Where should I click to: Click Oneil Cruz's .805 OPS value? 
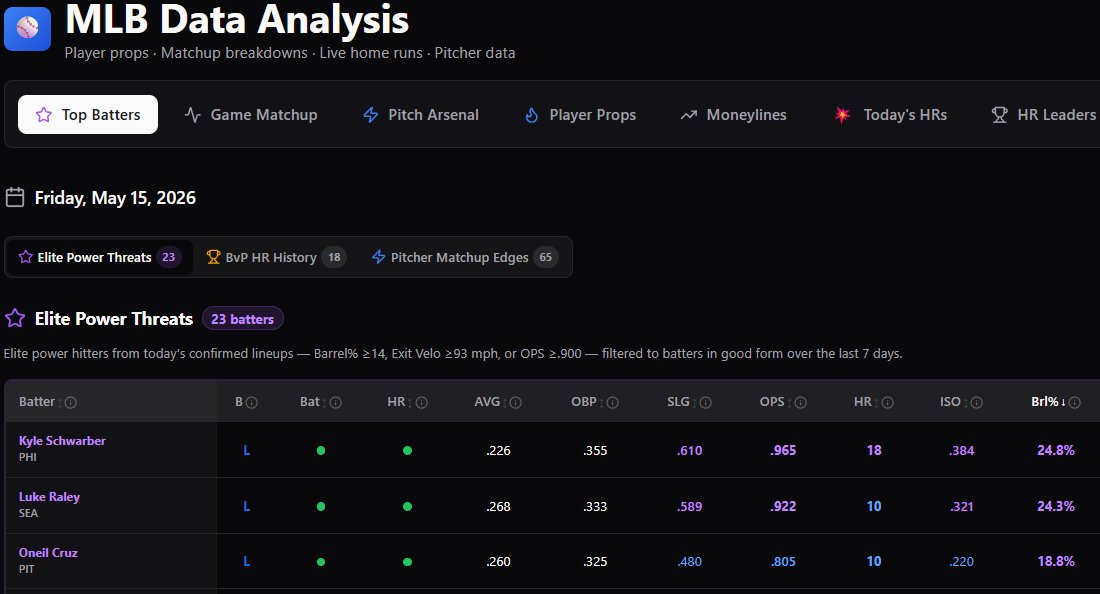coord(783,562)
